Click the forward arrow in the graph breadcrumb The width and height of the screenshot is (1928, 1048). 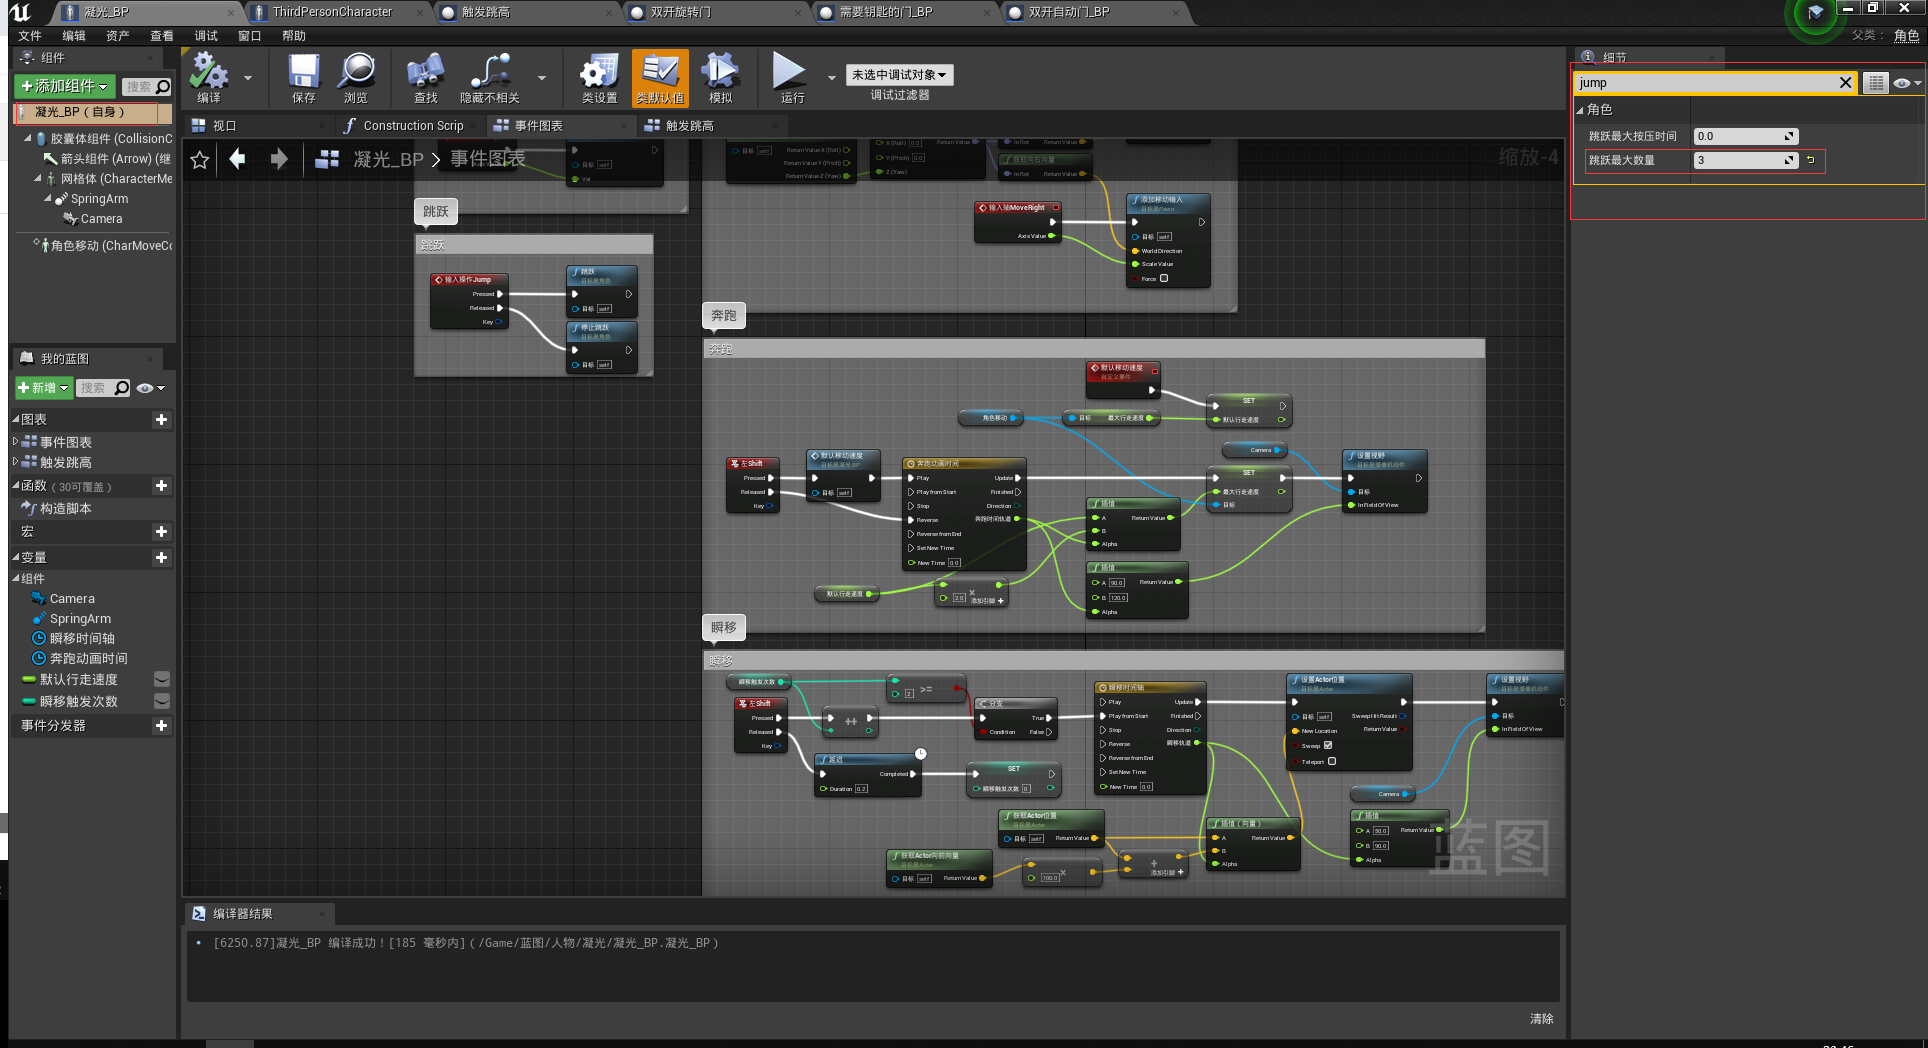[x=279, y=159]
